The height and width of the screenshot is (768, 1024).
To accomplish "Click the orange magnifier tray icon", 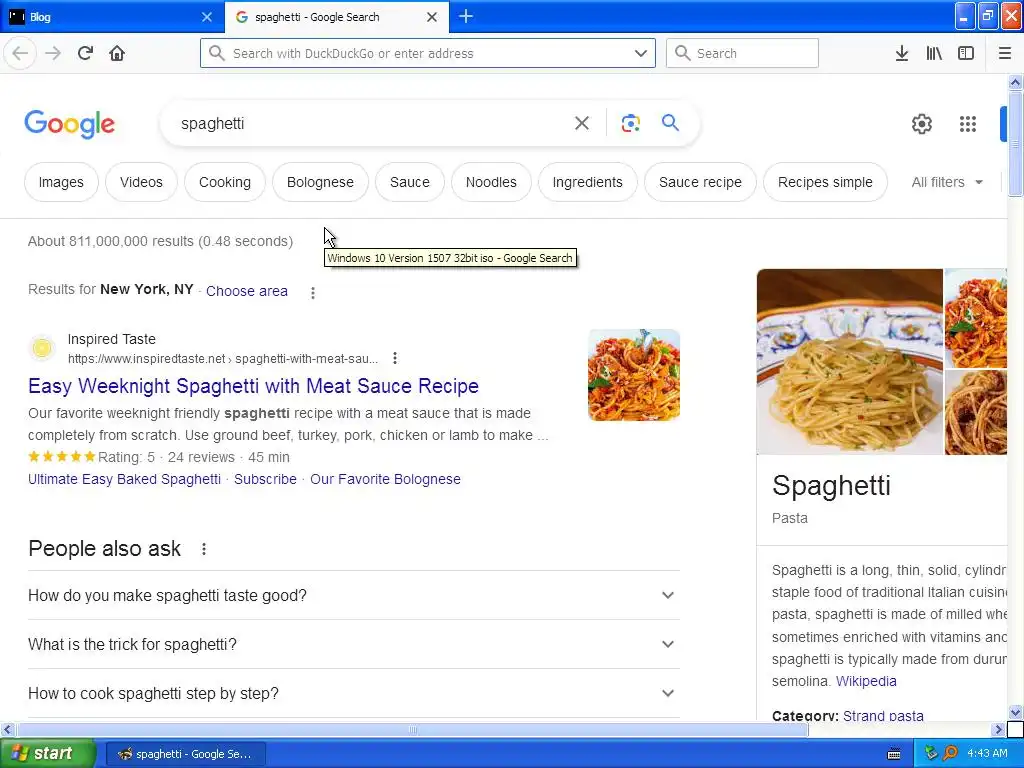I will pyautogui.click(x=950, y=753).
